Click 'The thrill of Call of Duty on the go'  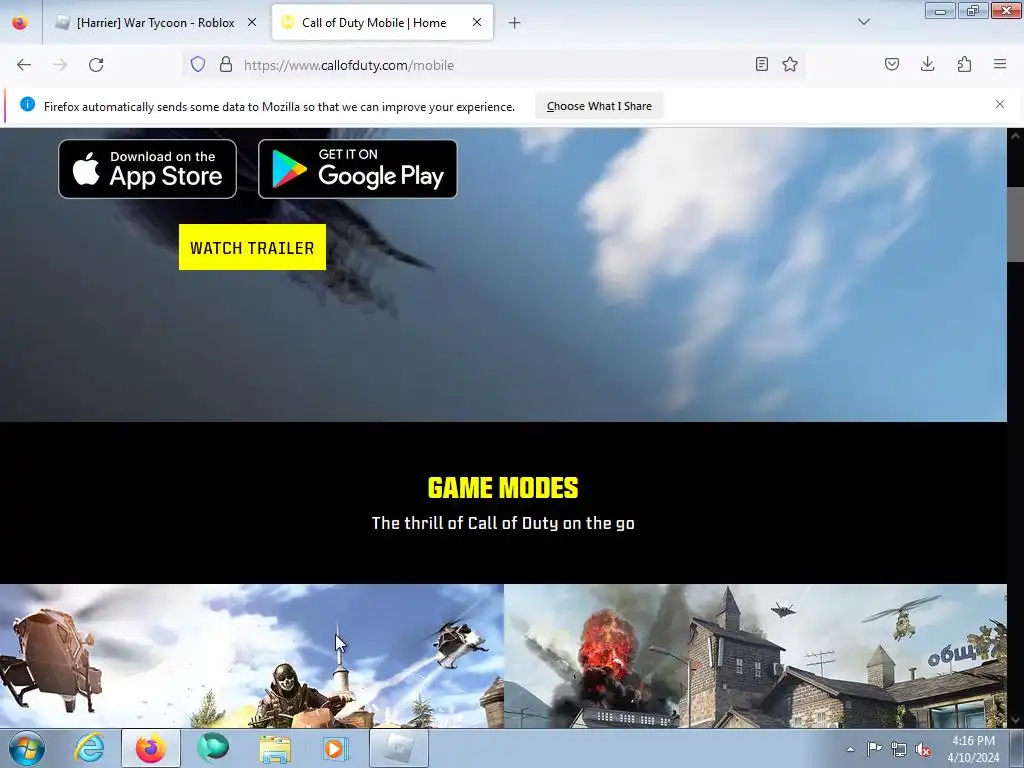point(503,523)
